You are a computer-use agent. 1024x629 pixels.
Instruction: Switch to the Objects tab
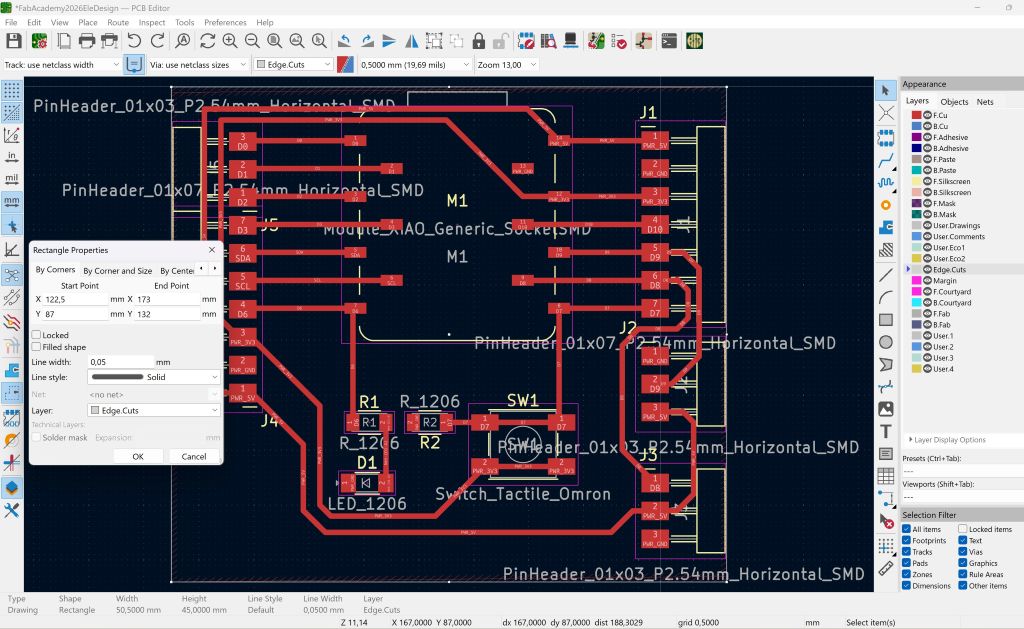coord(954,102)
